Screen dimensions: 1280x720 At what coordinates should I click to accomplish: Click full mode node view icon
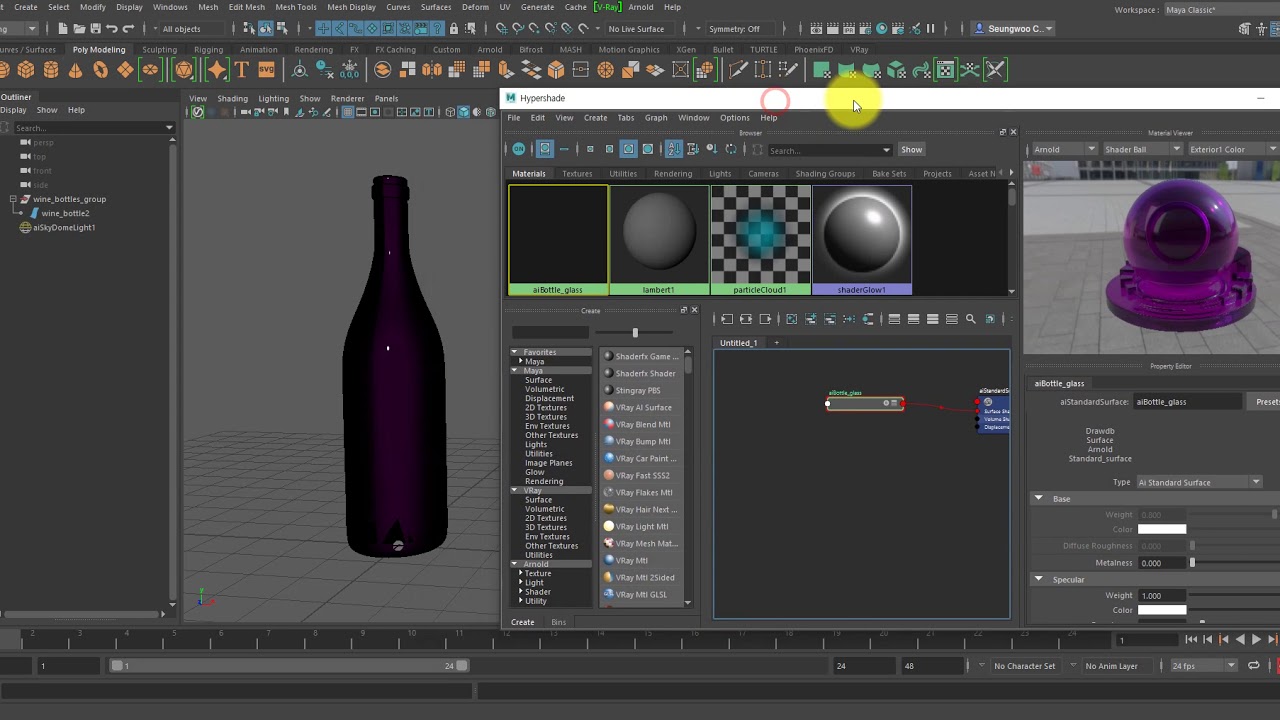point(932,319)
